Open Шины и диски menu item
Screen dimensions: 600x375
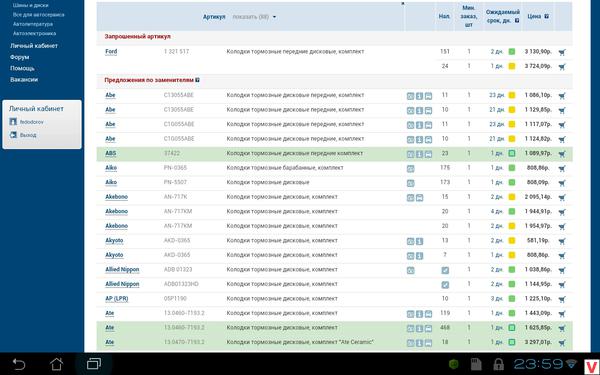31,5
